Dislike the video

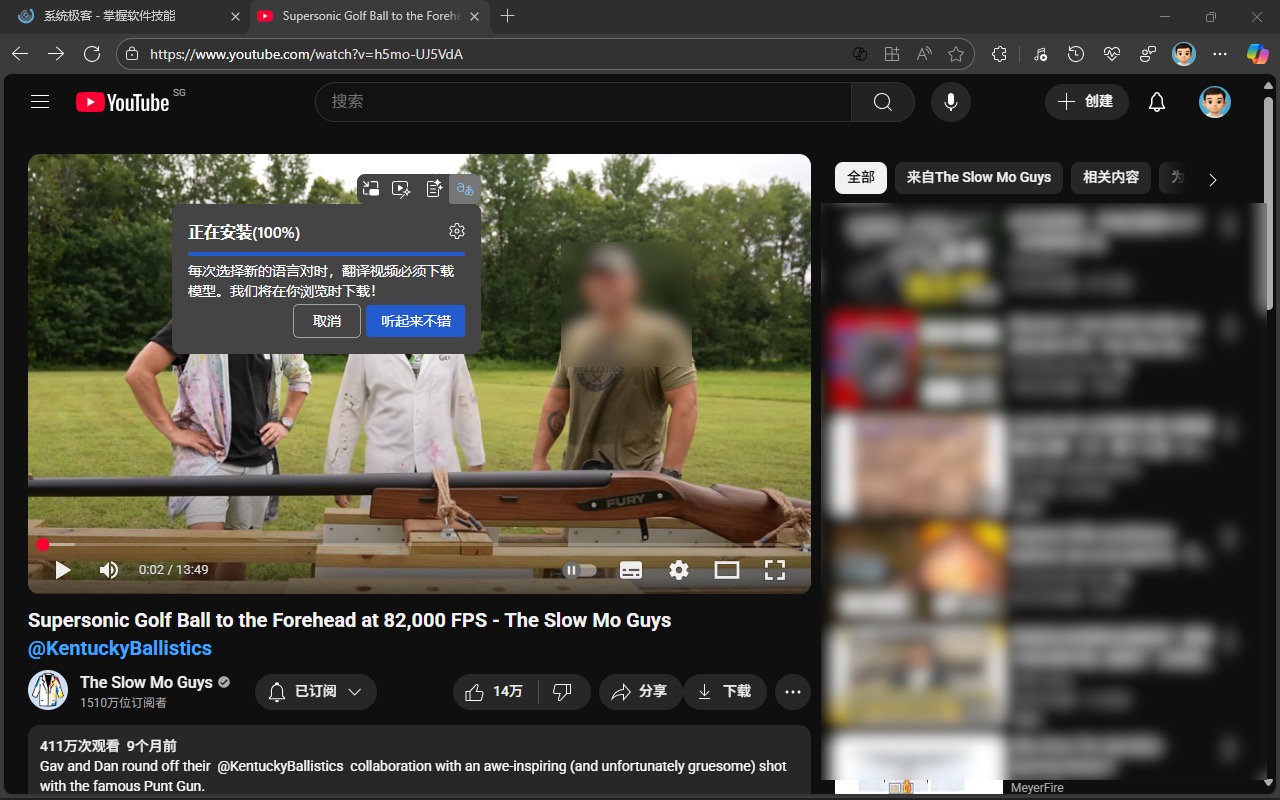click(562, 692)
